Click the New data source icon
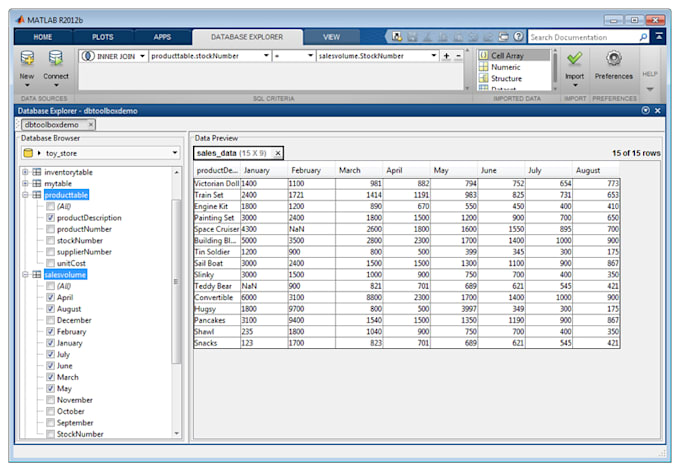 click(x=27, y=59)
